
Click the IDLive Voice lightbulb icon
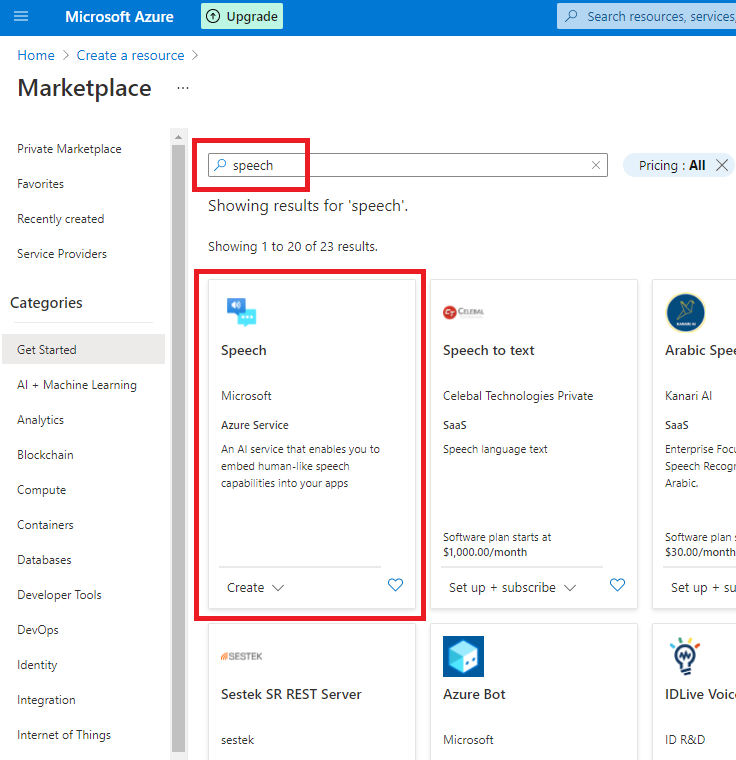tap(685, 656)
